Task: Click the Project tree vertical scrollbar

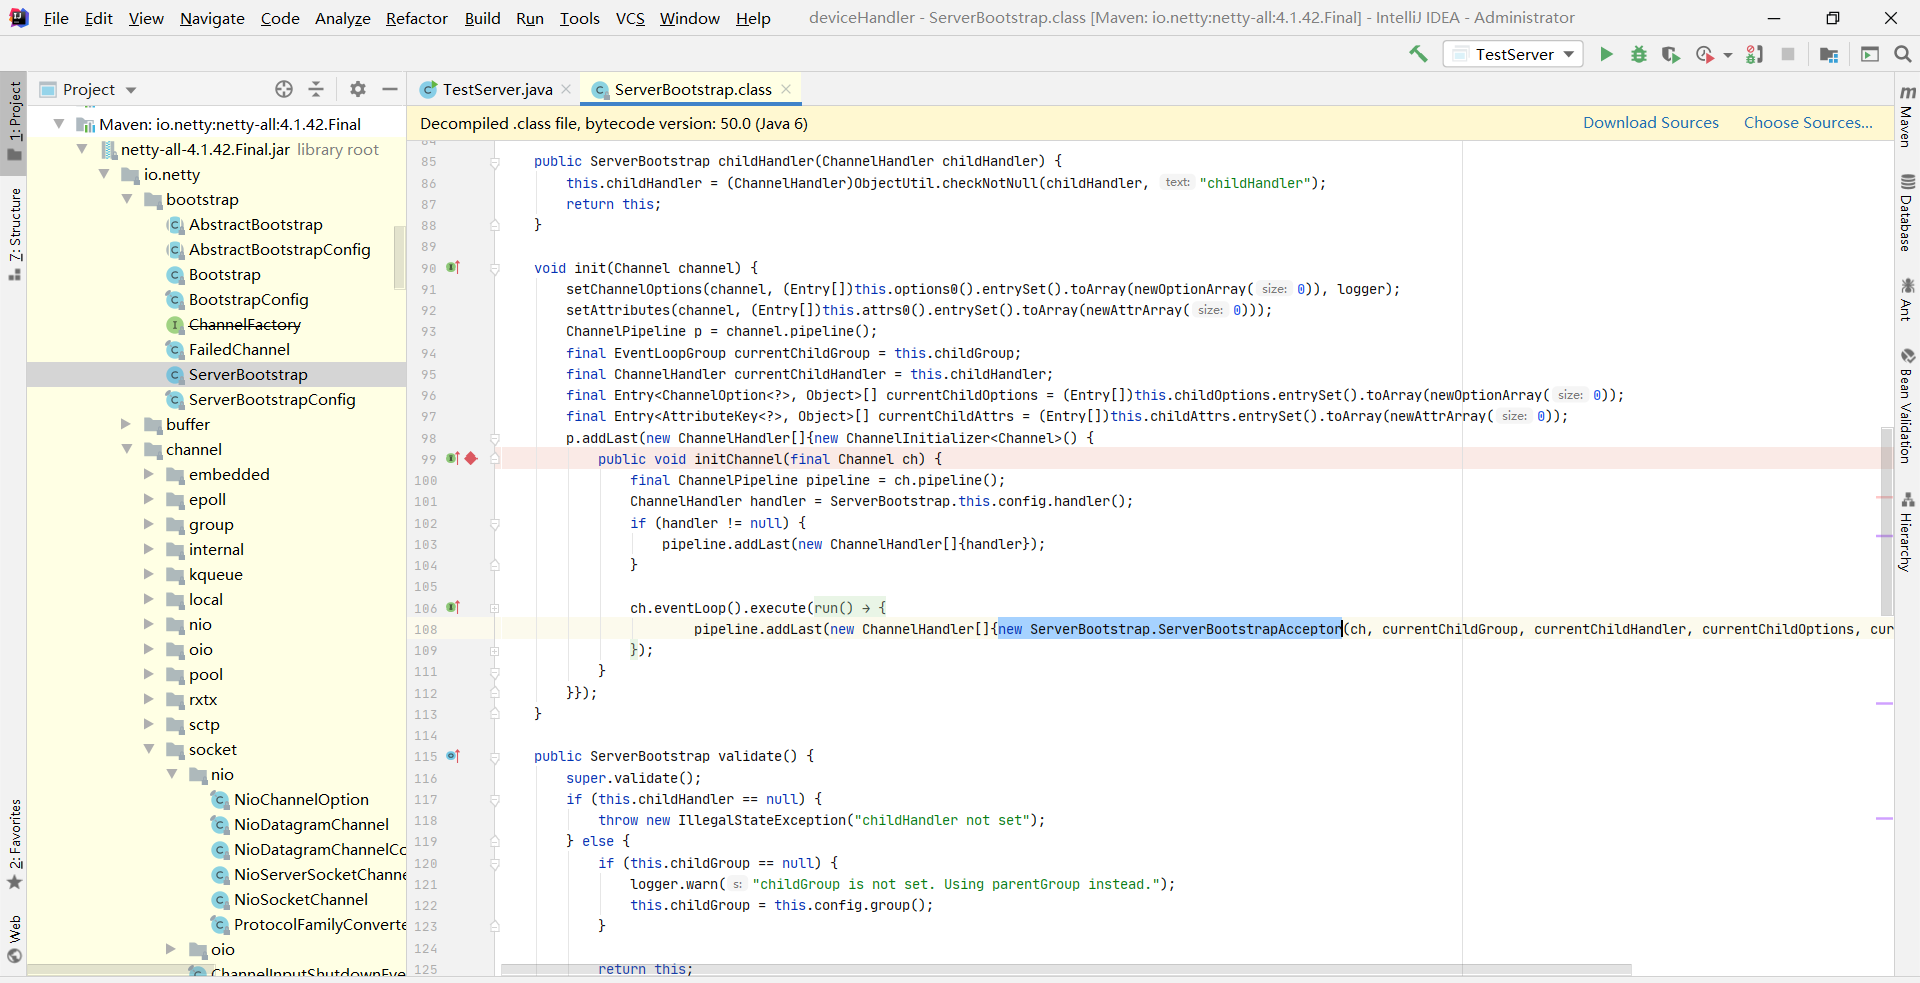Action: 400,256
